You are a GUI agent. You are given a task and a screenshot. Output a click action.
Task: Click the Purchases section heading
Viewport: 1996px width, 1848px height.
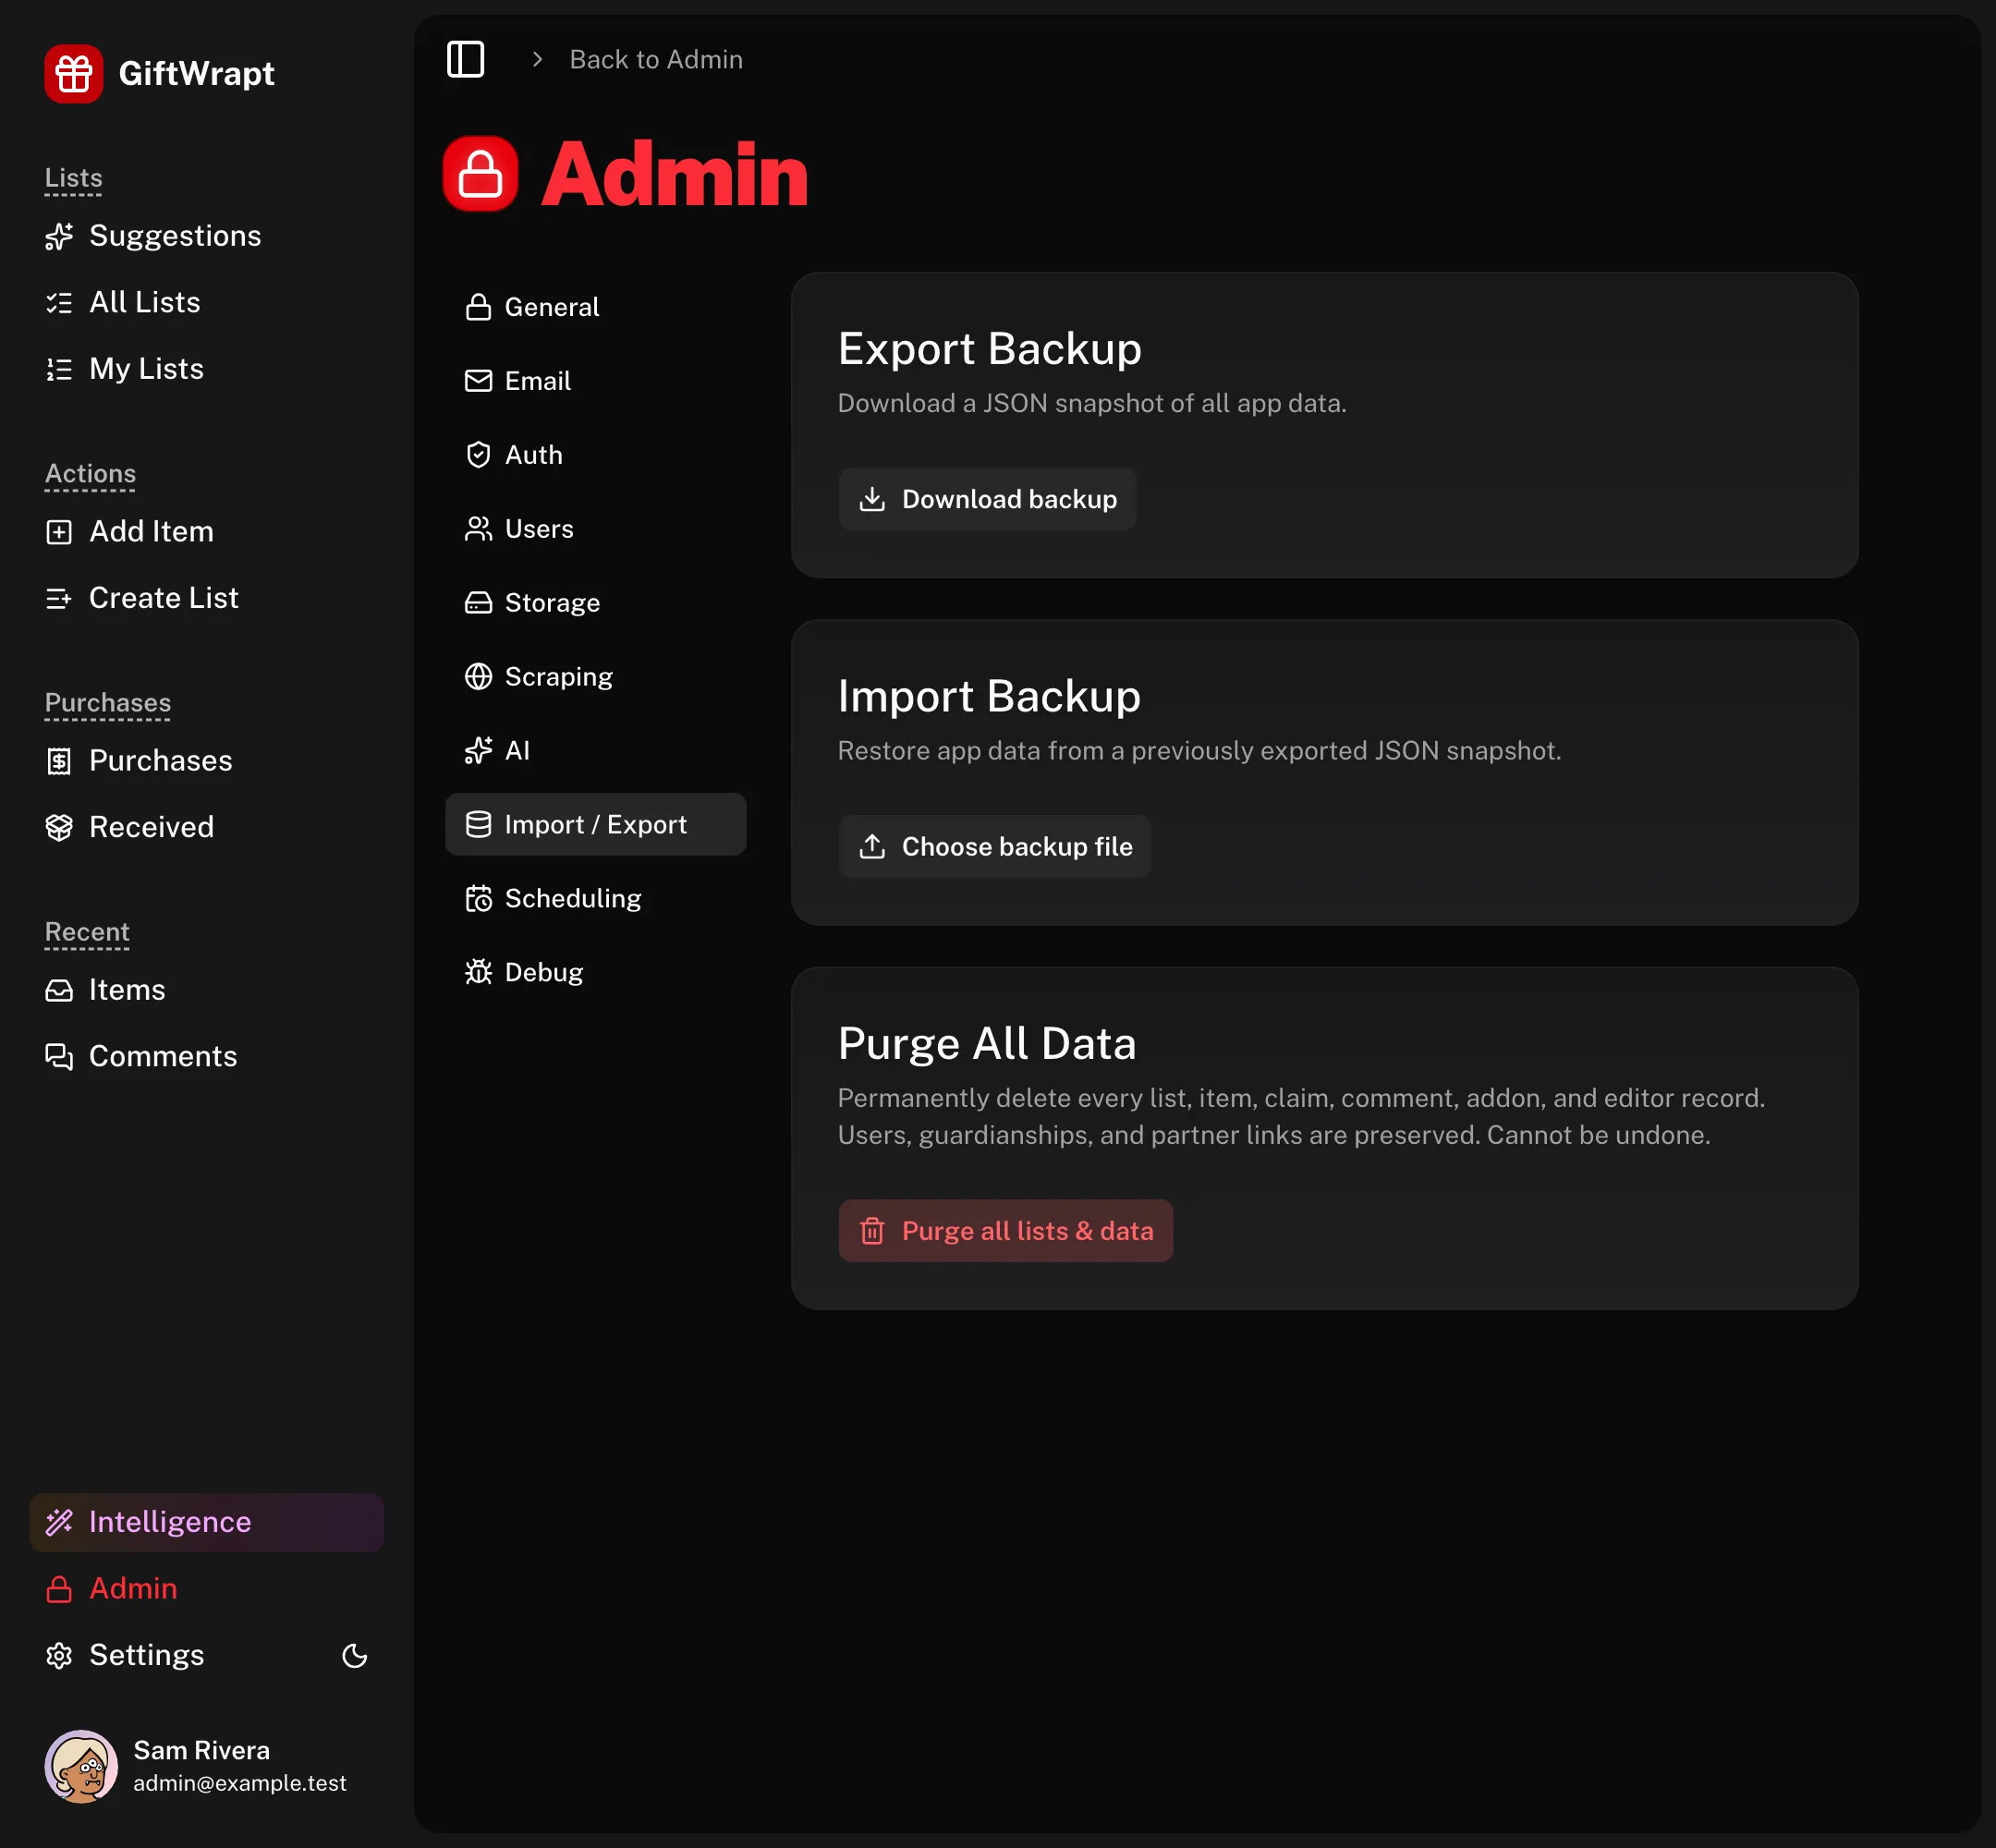107,703
